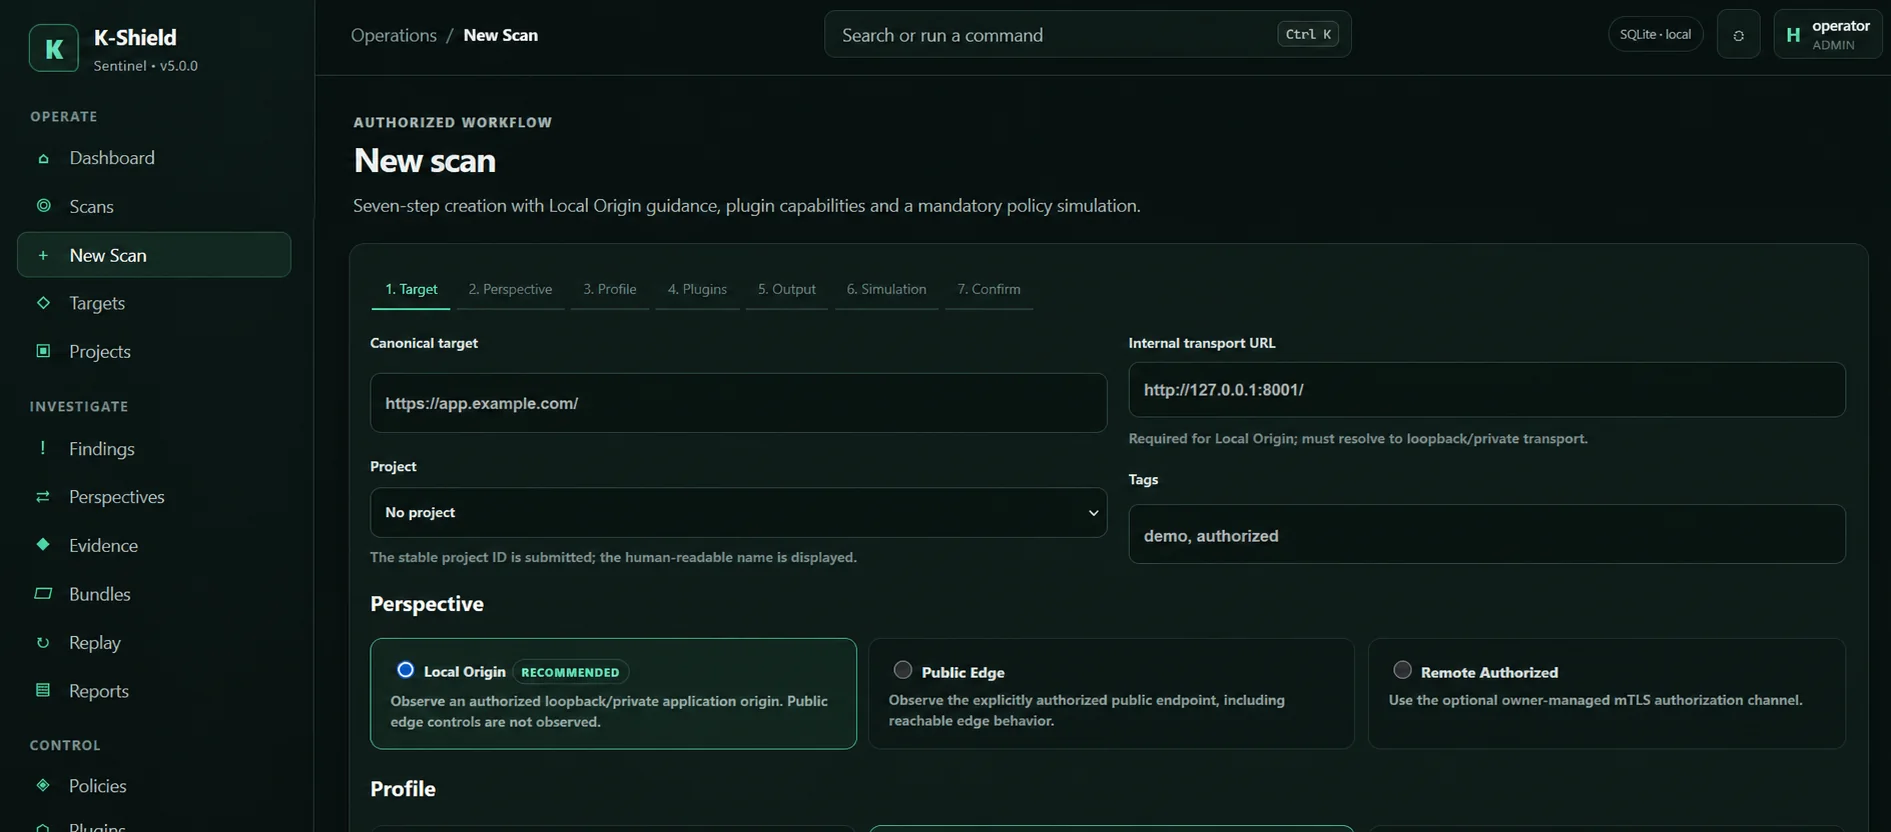Open Replay in the sidebar
The width and height of the screenshot is (1891, 832).
coord(154,643)
